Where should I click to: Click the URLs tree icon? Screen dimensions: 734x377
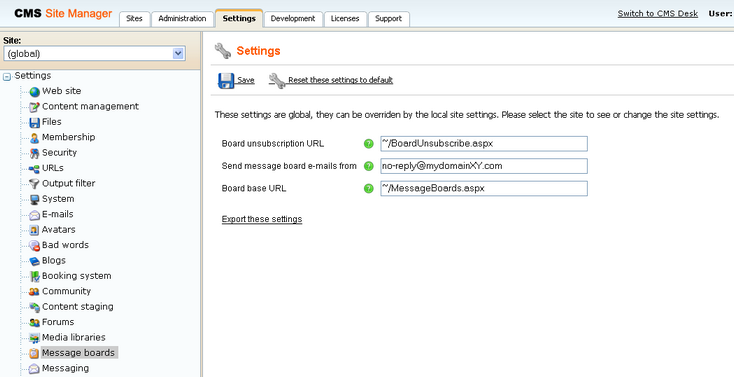[35, 169]
